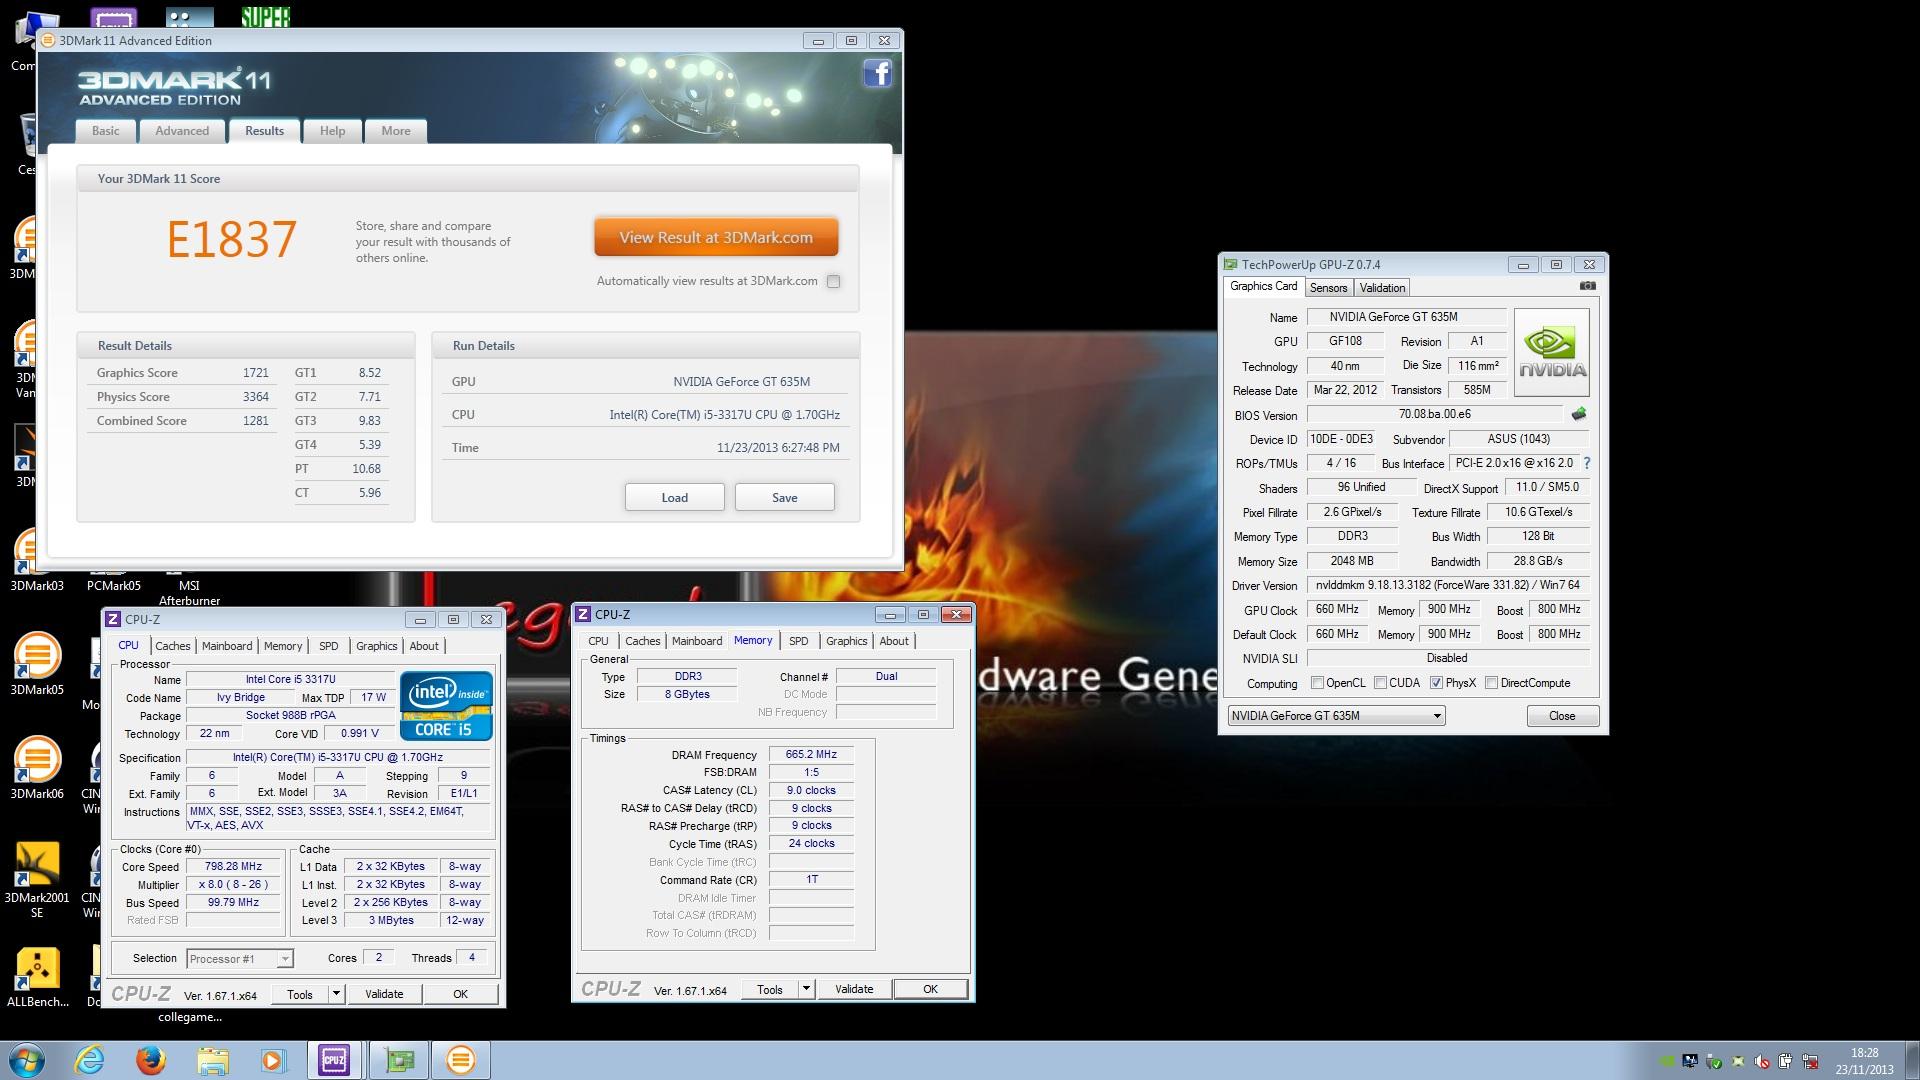The image size is (1920, 1080).
Task: Click DRAM Frequency value 665.2 MHz
Action: (811, 755)
